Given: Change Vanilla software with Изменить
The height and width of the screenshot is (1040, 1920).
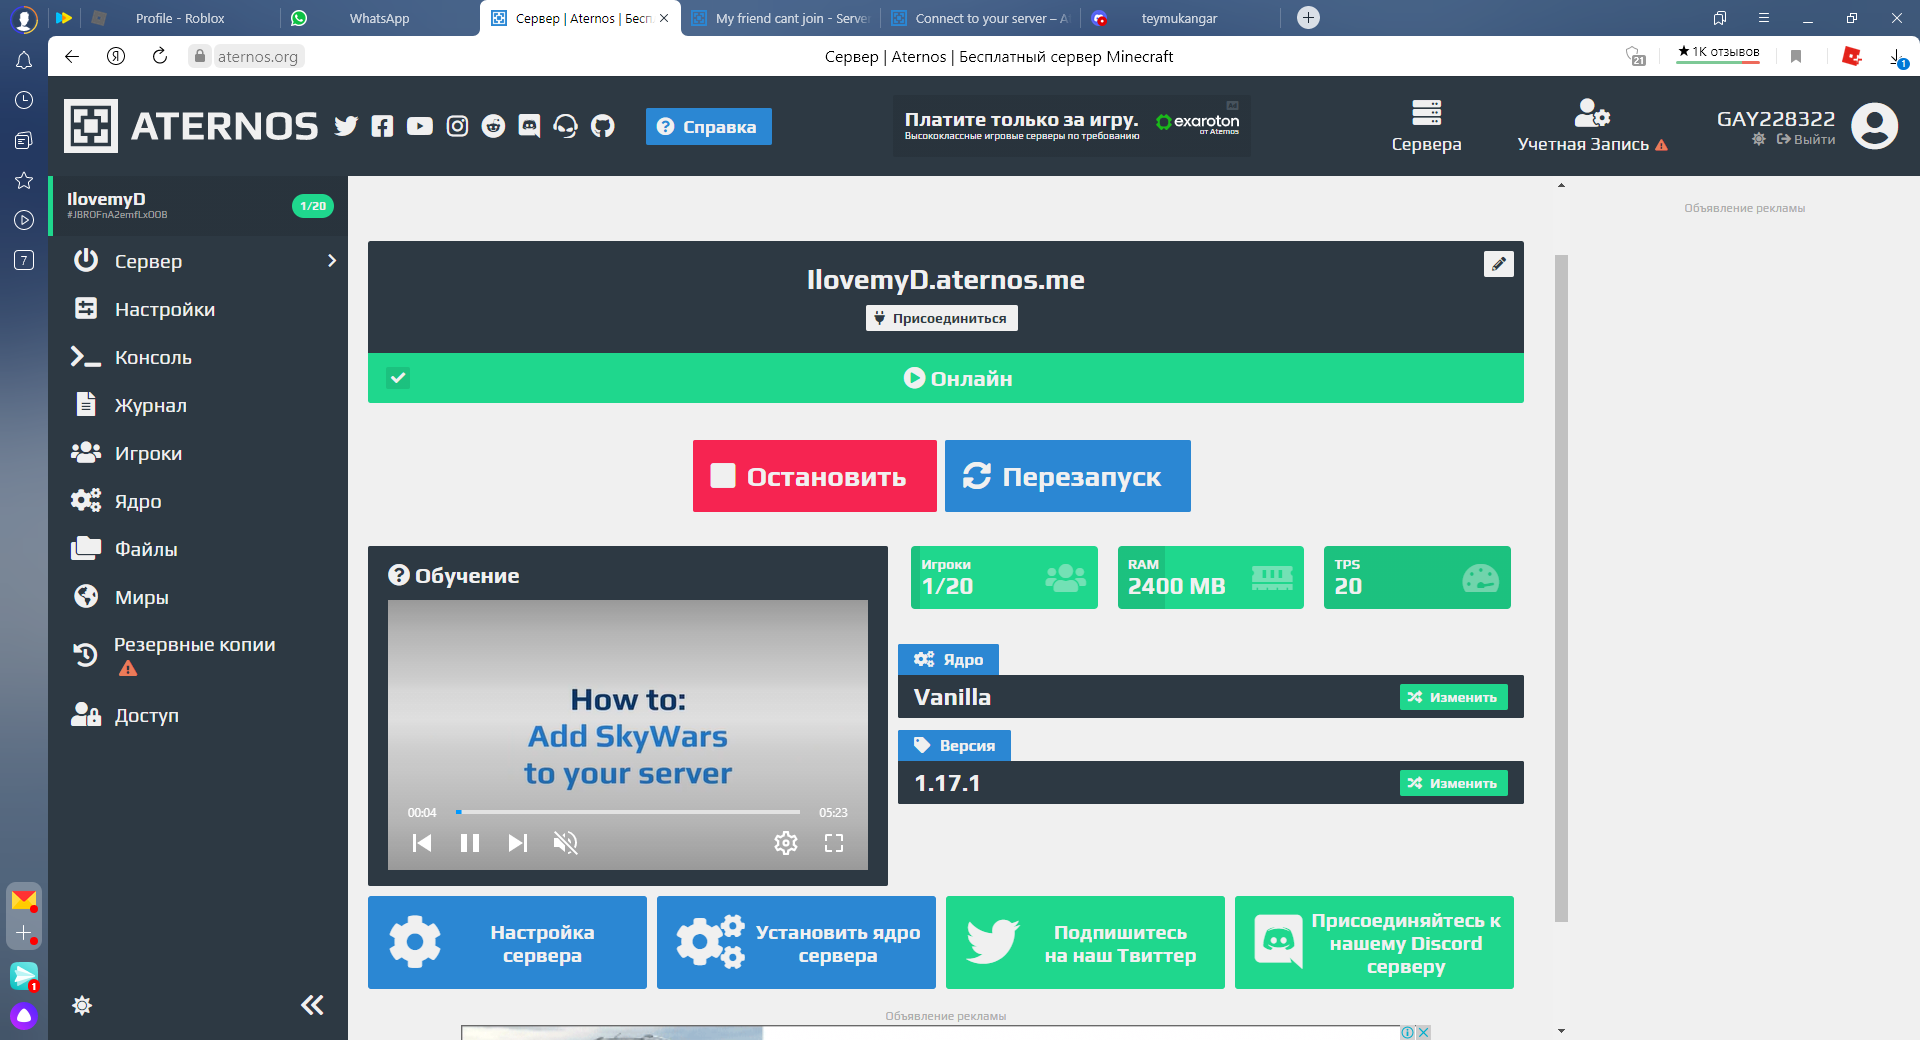Looking at the screenshot, I should [x=1454, y=697].
